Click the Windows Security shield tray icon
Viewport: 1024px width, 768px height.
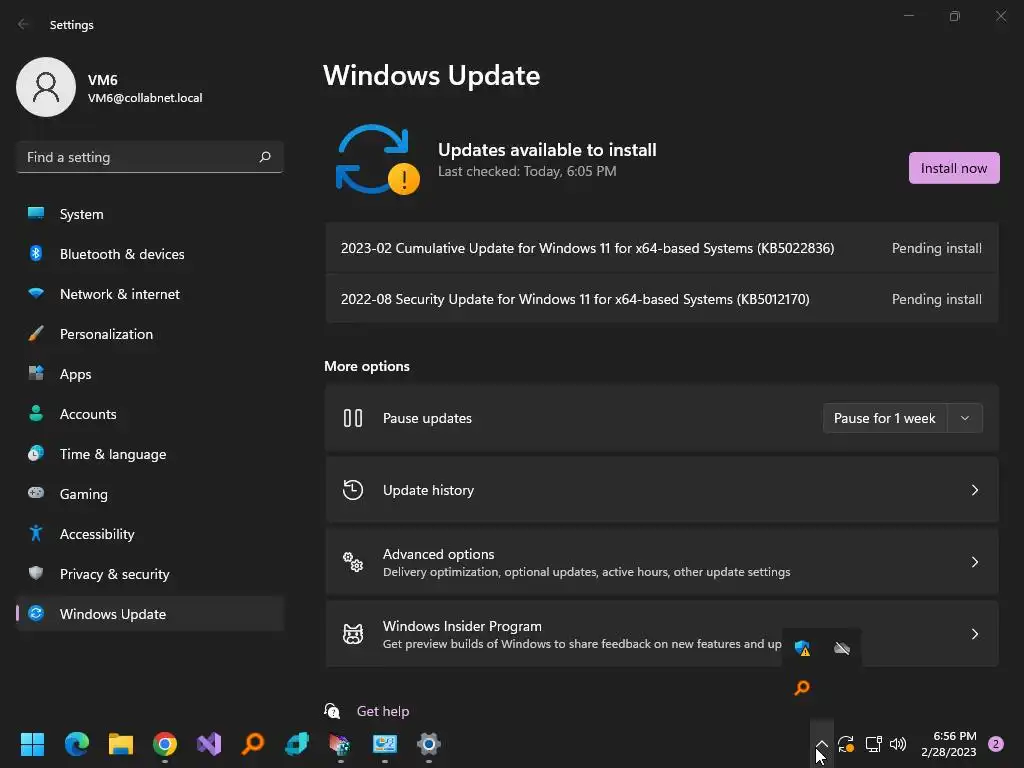[802, 648]
